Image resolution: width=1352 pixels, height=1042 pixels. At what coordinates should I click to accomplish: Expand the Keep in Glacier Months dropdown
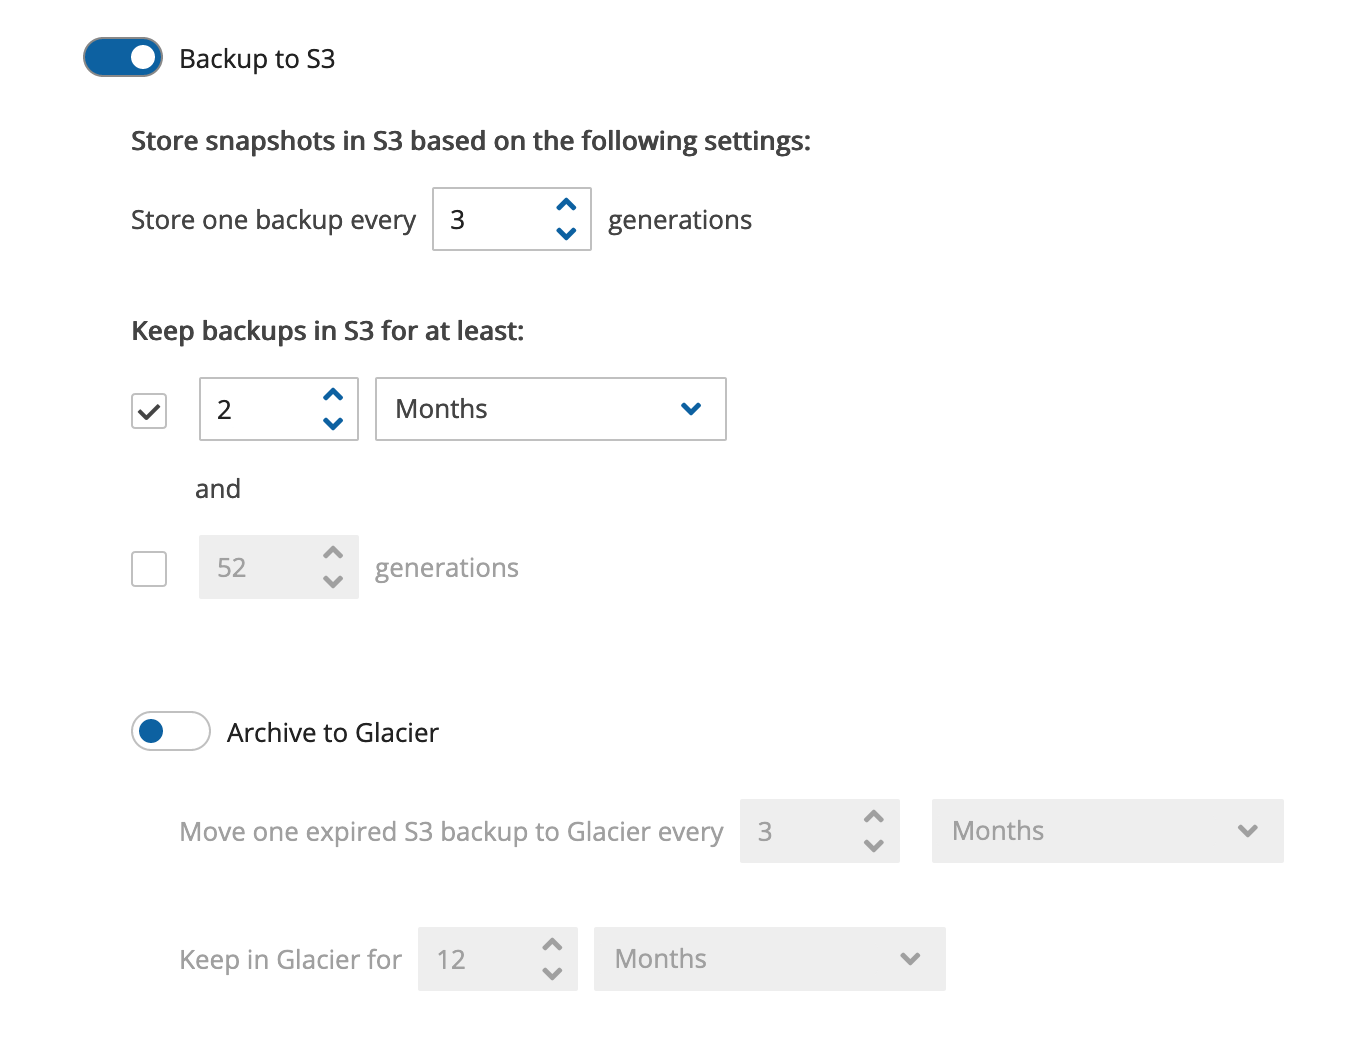[769, 959]
